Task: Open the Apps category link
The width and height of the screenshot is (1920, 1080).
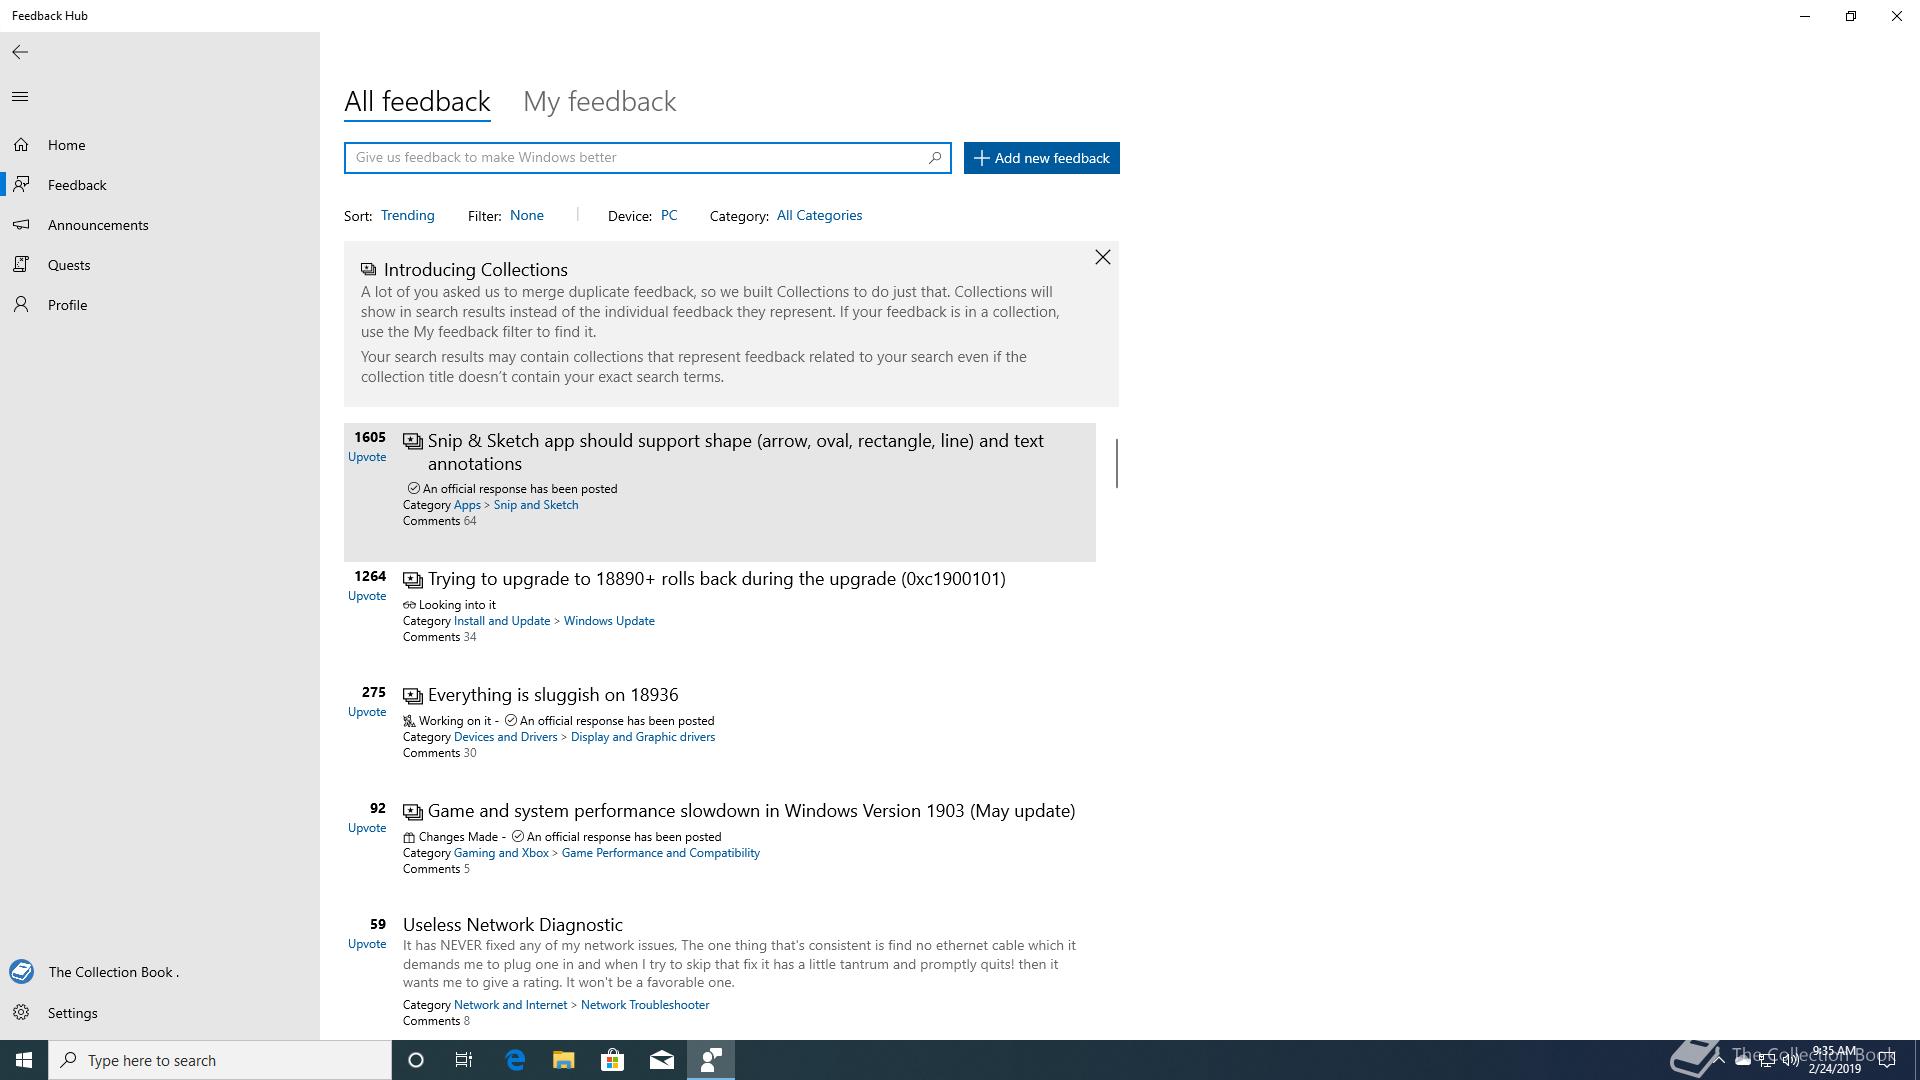Action: click(x=467, y=505)
